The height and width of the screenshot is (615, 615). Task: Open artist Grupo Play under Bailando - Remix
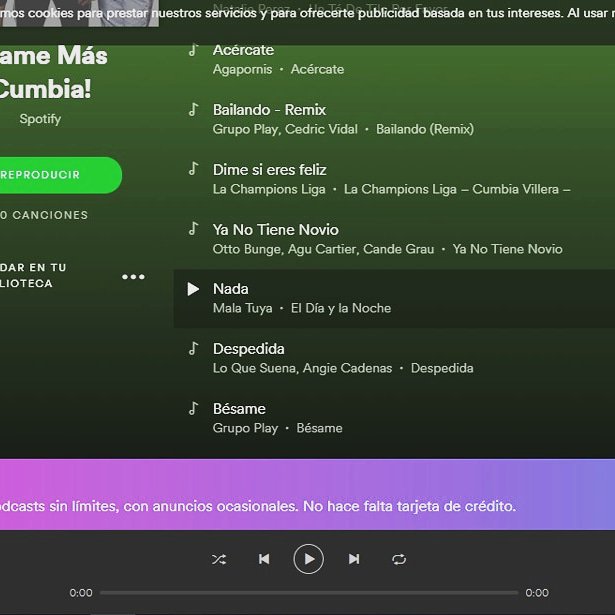[246, 129]
